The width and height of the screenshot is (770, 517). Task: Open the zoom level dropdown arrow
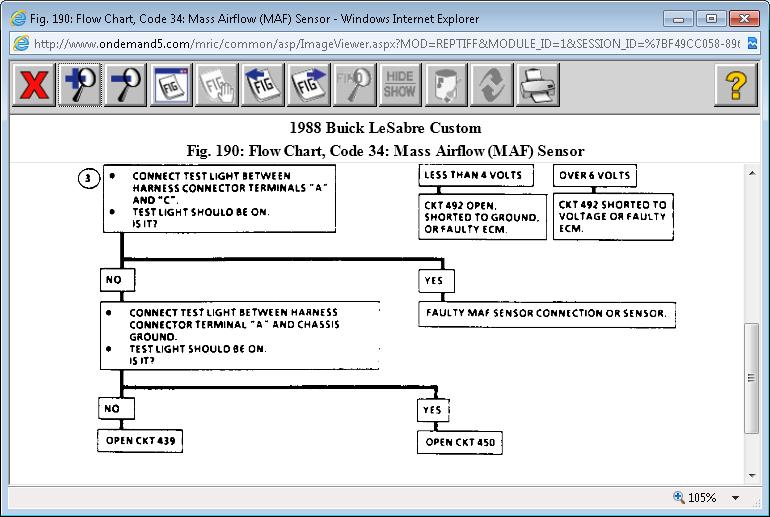tap(735, 498)
